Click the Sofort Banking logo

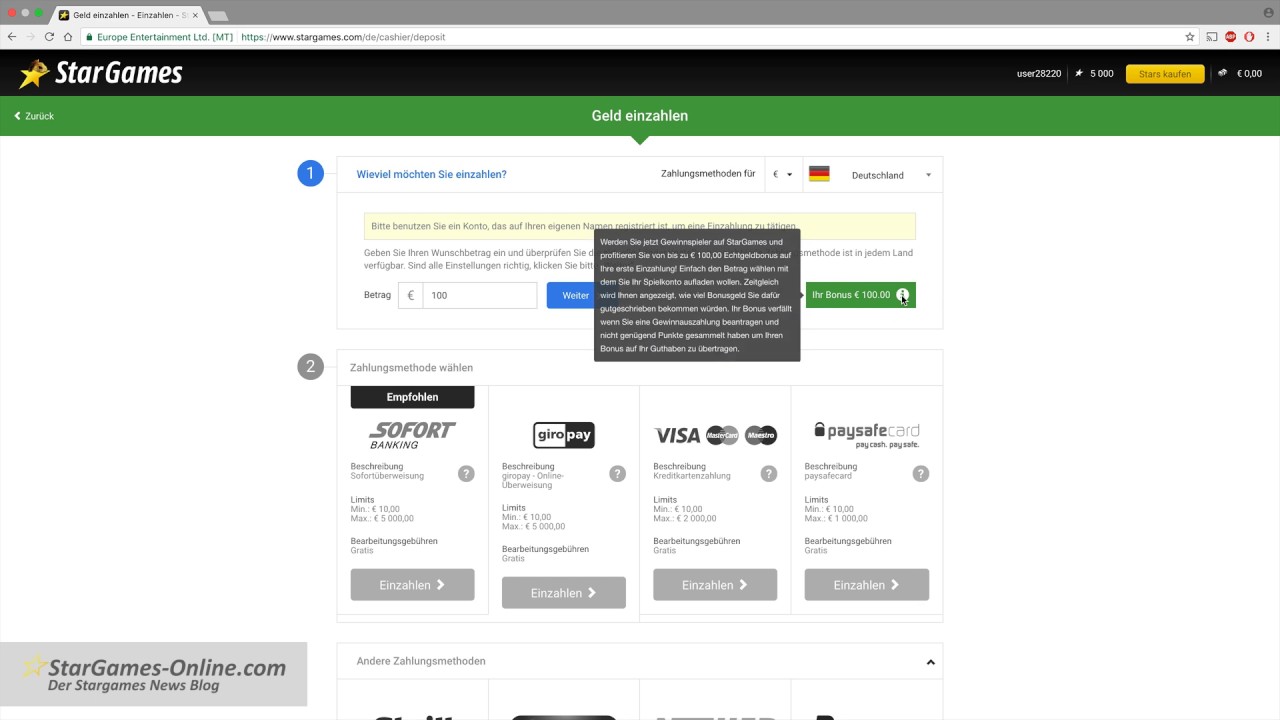tap(412, 434)
